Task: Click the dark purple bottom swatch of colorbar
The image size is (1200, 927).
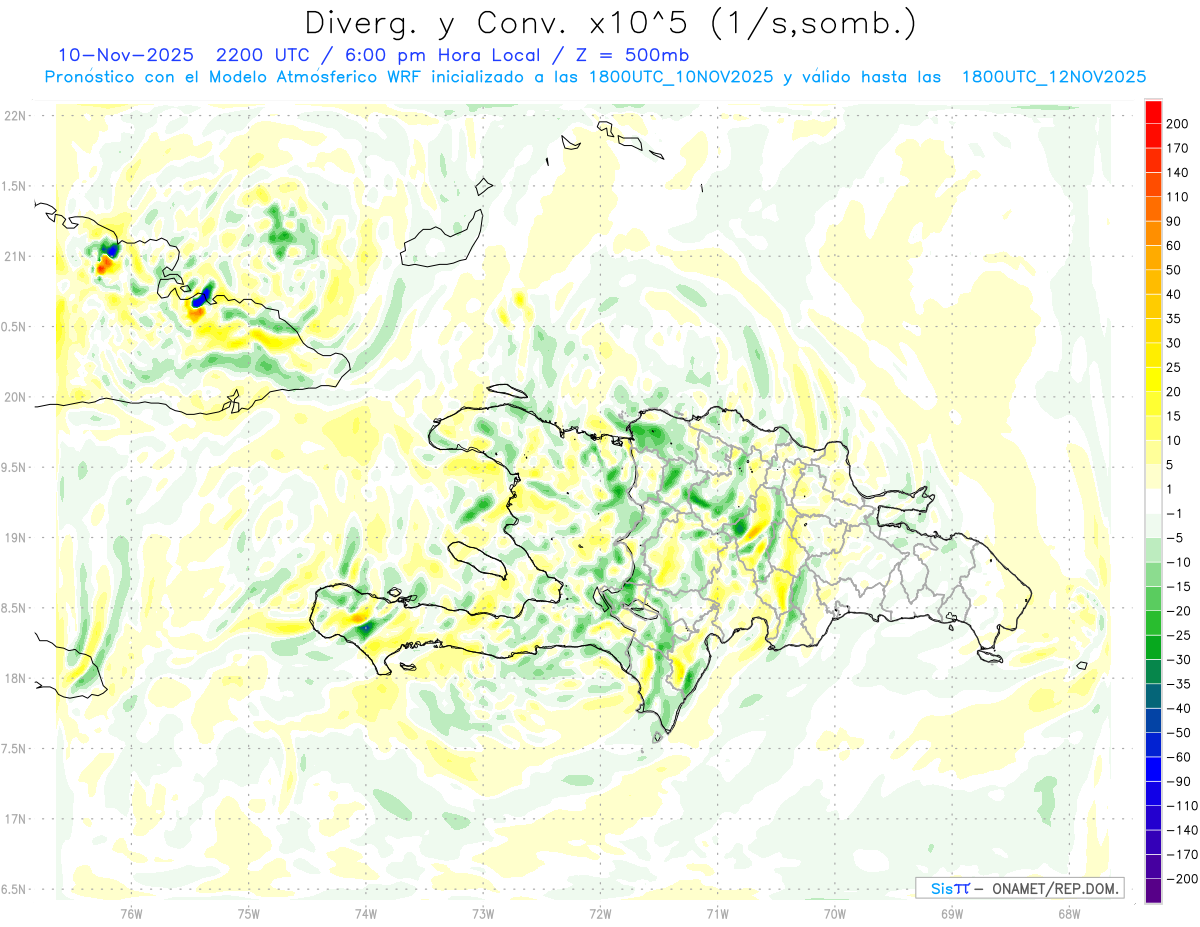Action: (x=1154, y=891)
